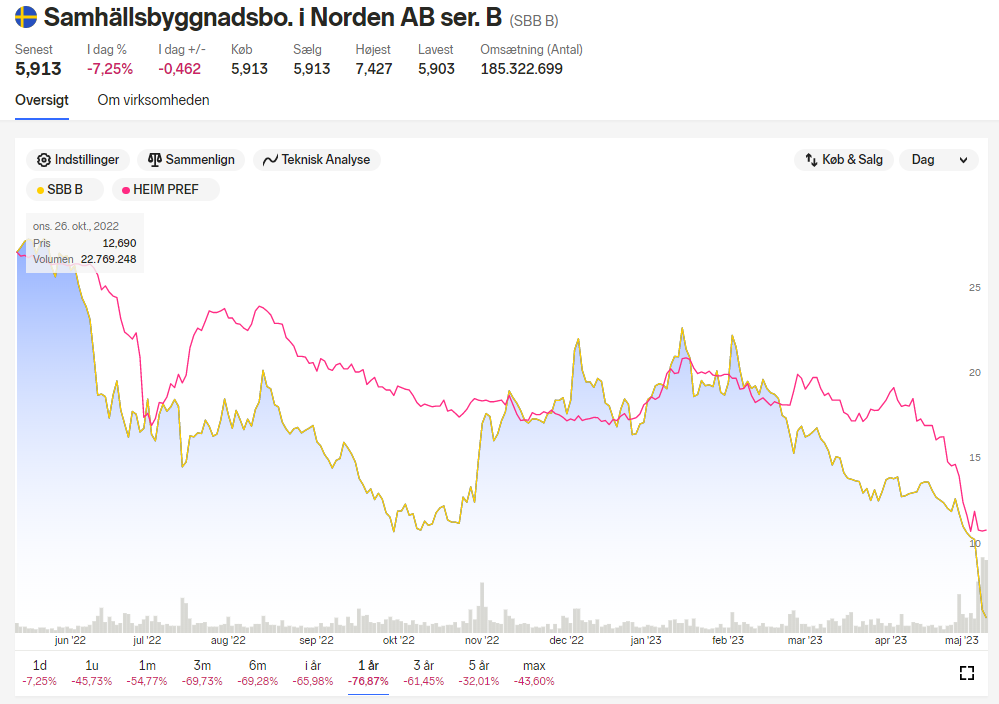999x704 pixels.
Task: Select 1u time range
Action: click(x=92, y=673)
